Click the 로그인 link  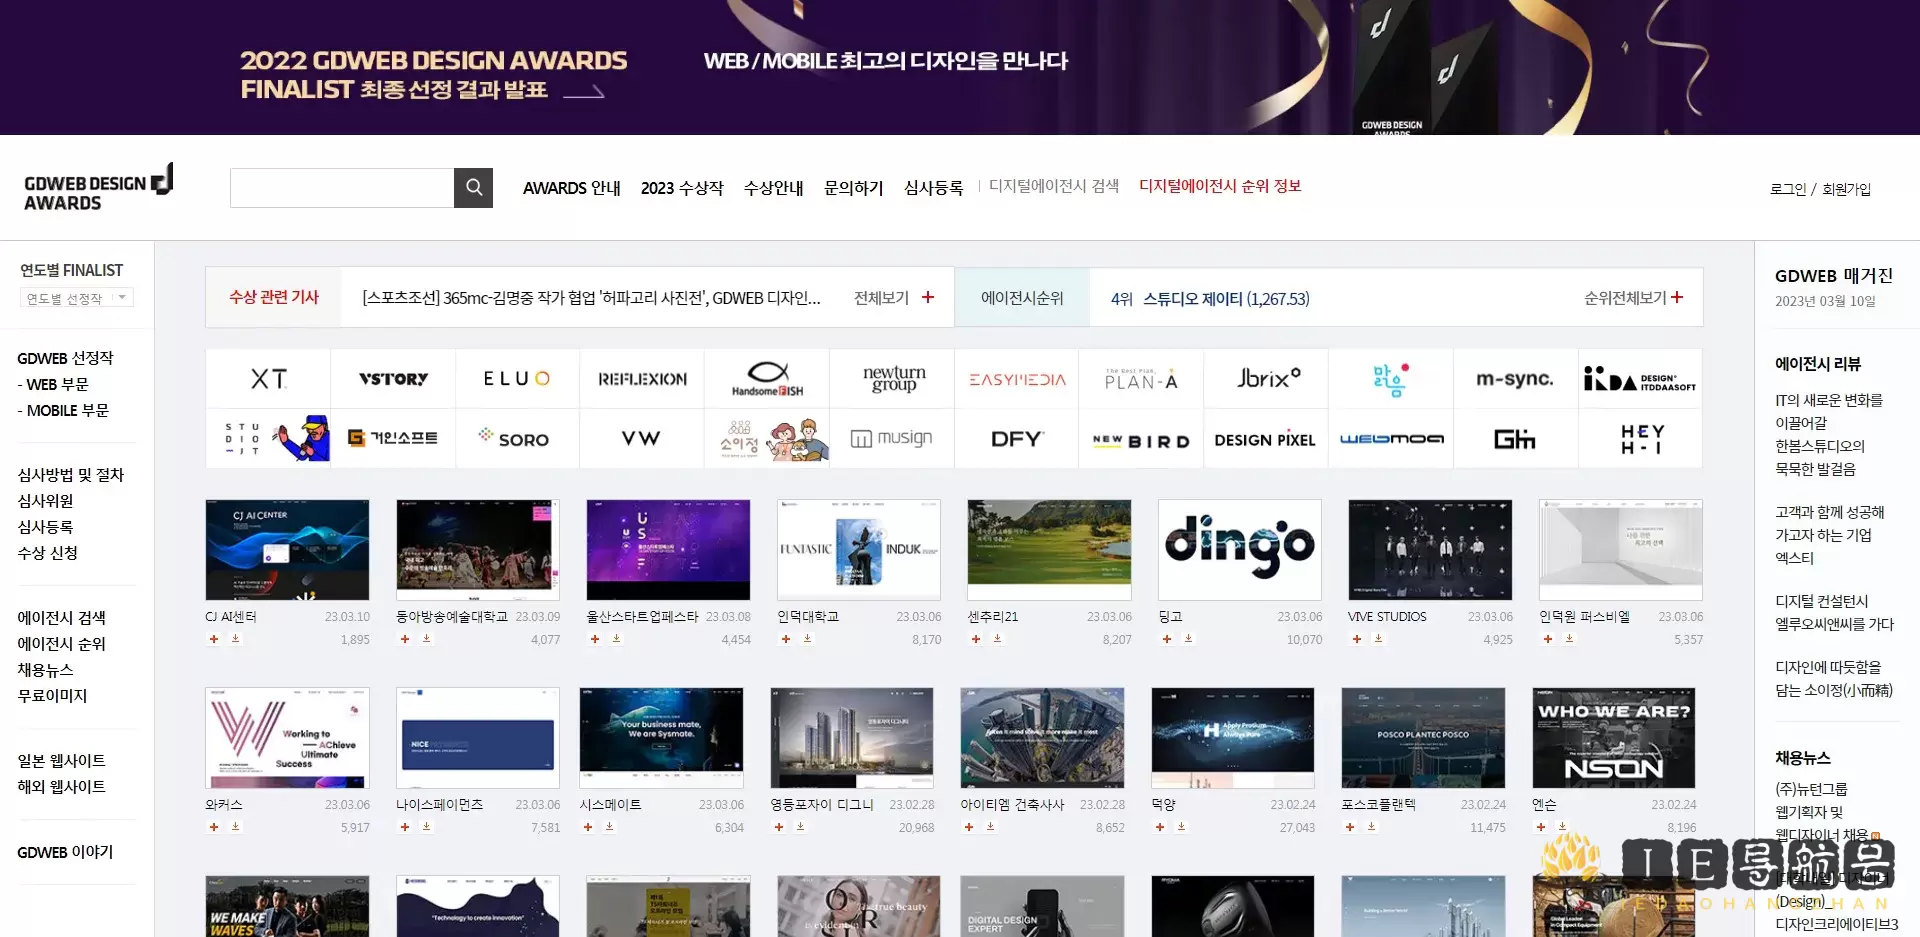[1788, 189]
